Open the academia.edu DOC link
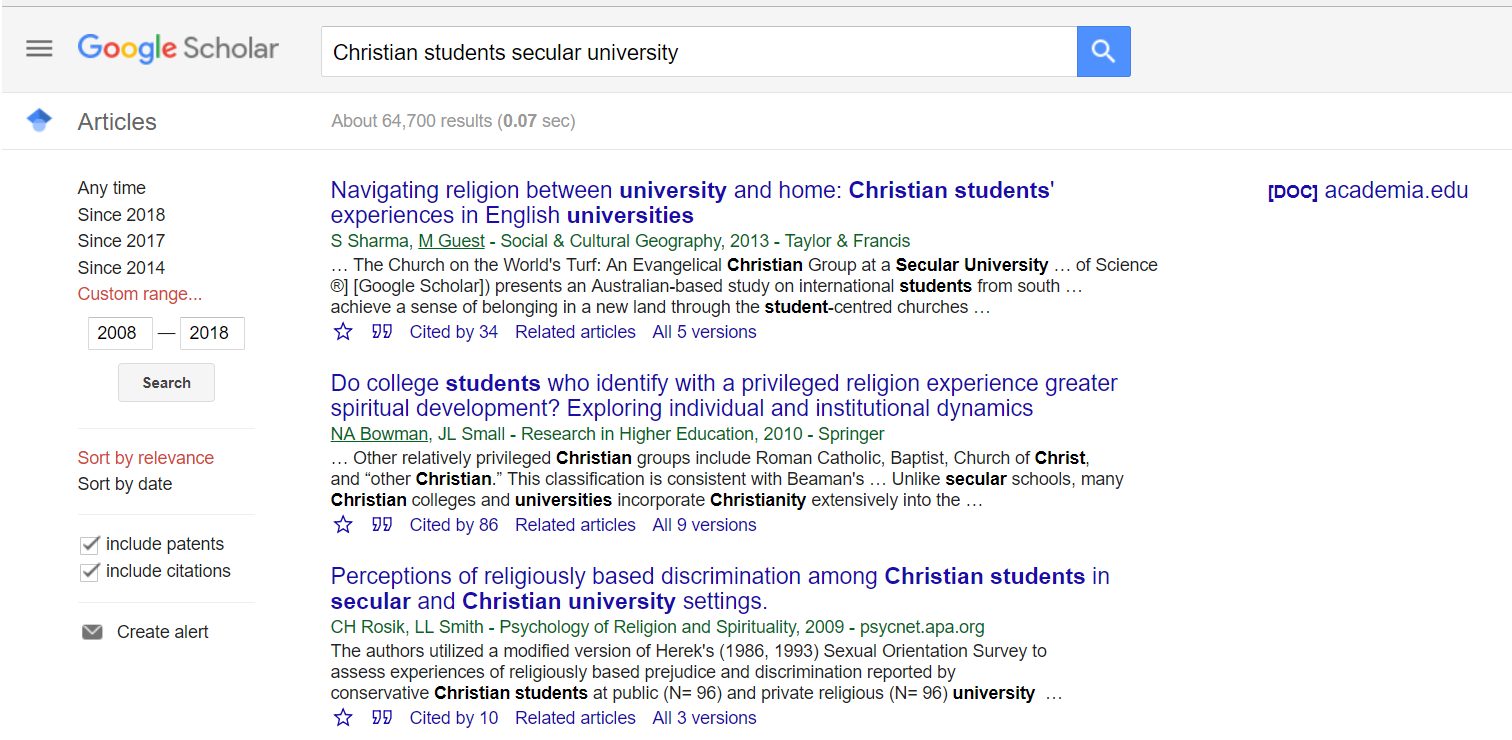 click(1367, 191)
